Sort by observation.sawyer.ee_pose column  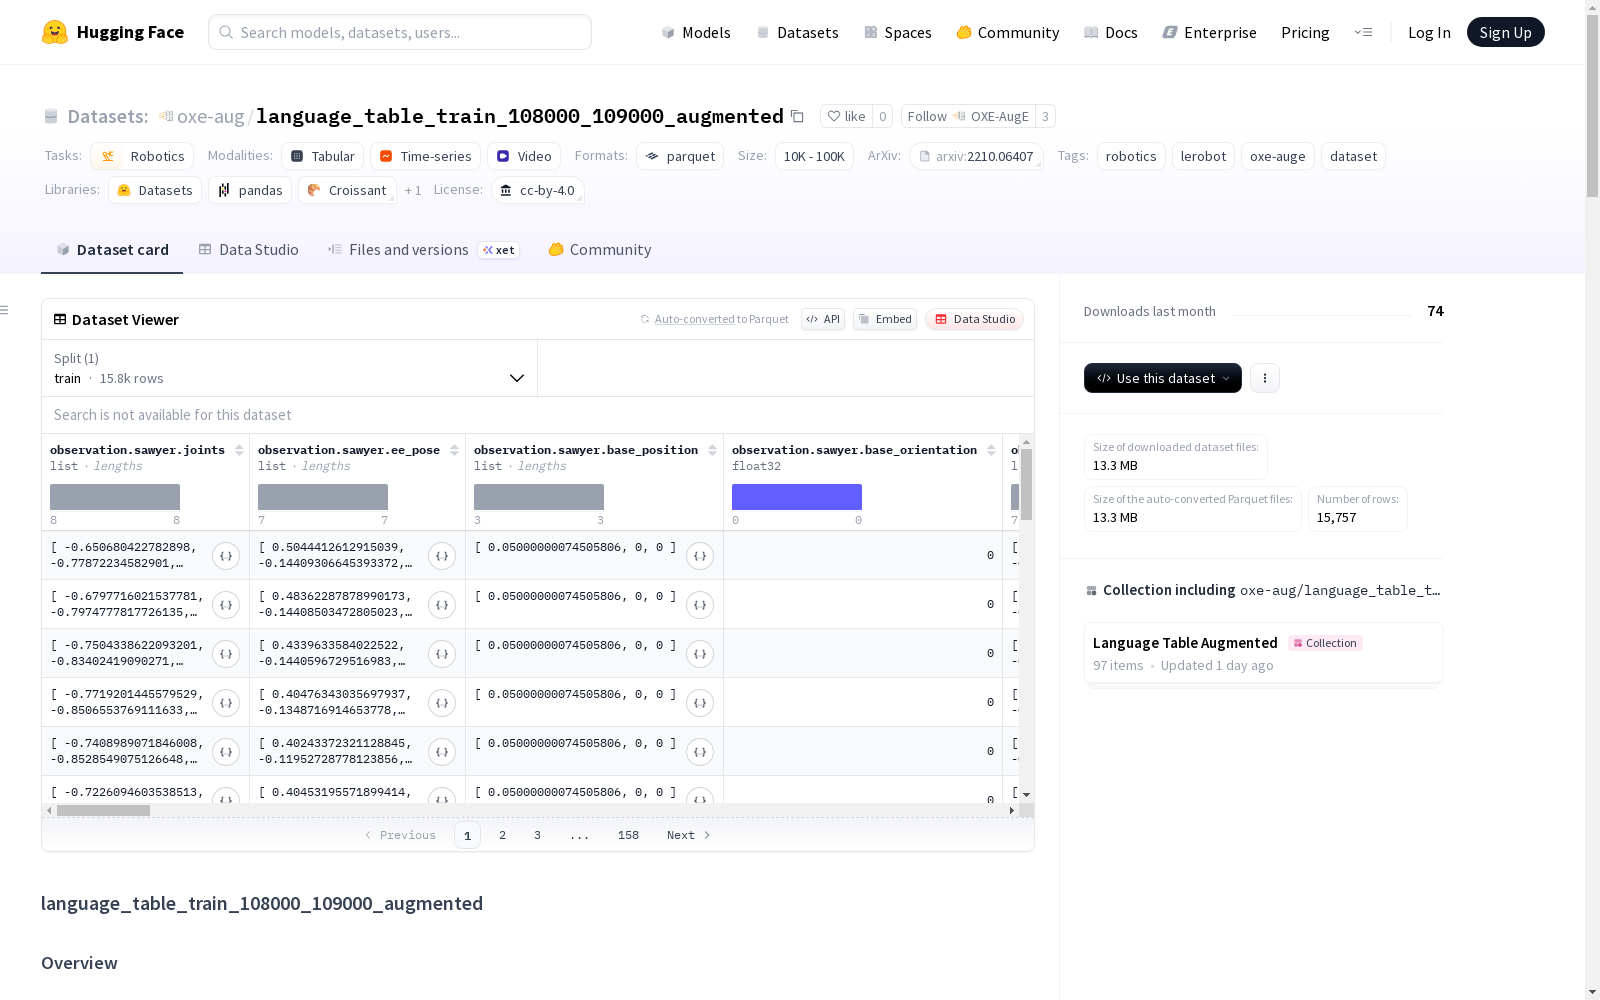coord(454,450)
